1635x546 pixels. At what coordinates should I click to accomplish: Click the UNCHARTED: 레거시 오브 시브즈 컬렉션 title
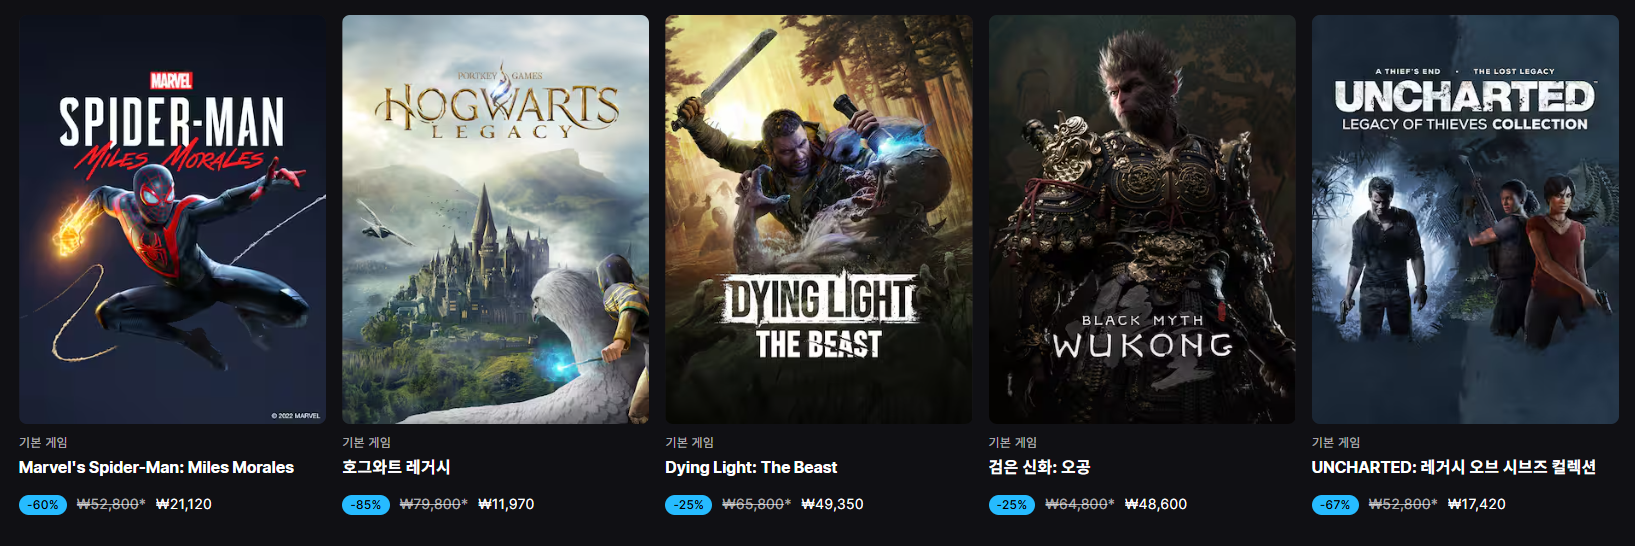[x=1454, y=467]
